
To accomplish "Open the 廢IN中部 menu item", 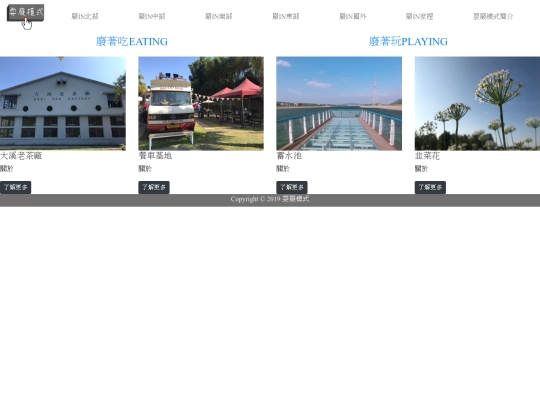I will coord(152,16).
